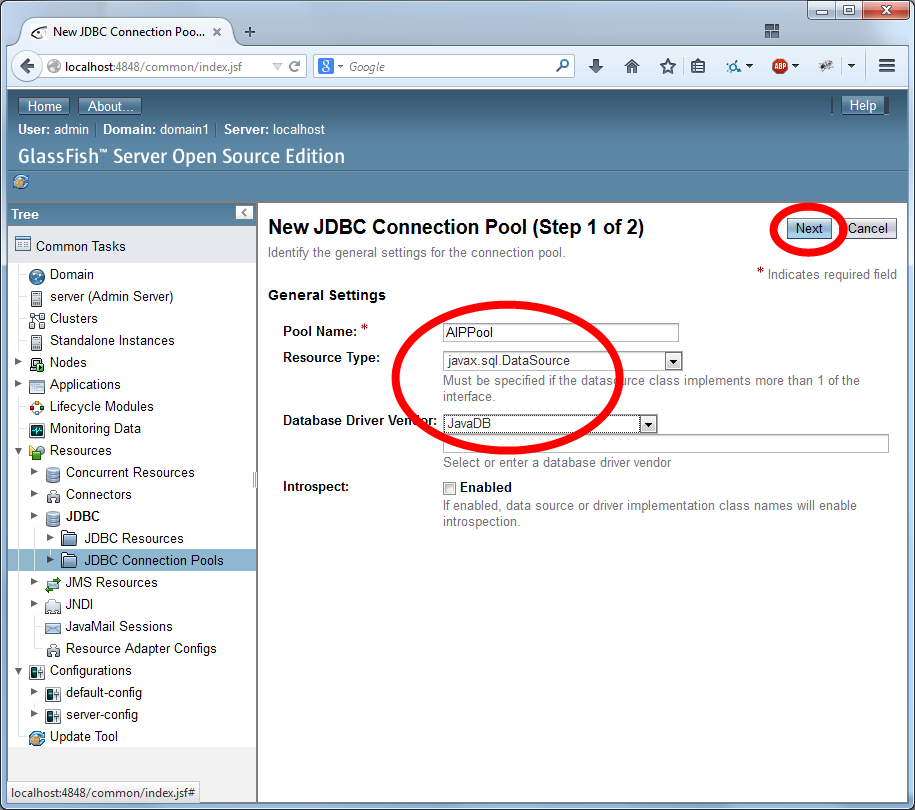This screenshot has width=915, height=810.
Task: Open Monitoring Data in the sidebar
Action: click(37, 428)
